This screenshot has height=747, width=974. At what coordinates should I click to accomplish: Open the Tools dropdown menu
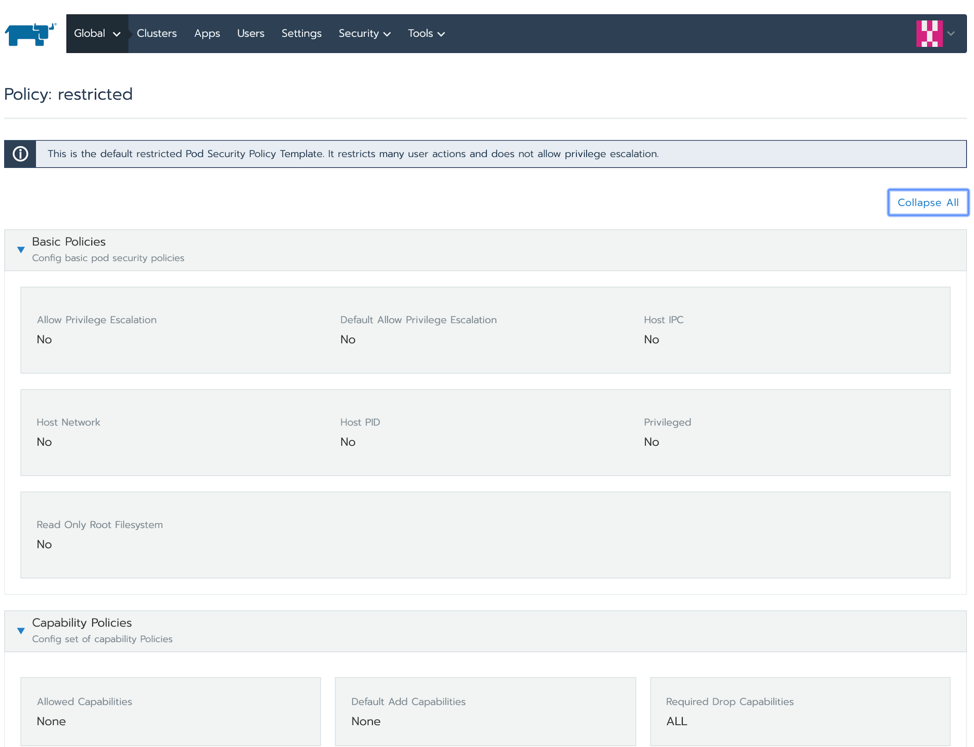(426, 34)
